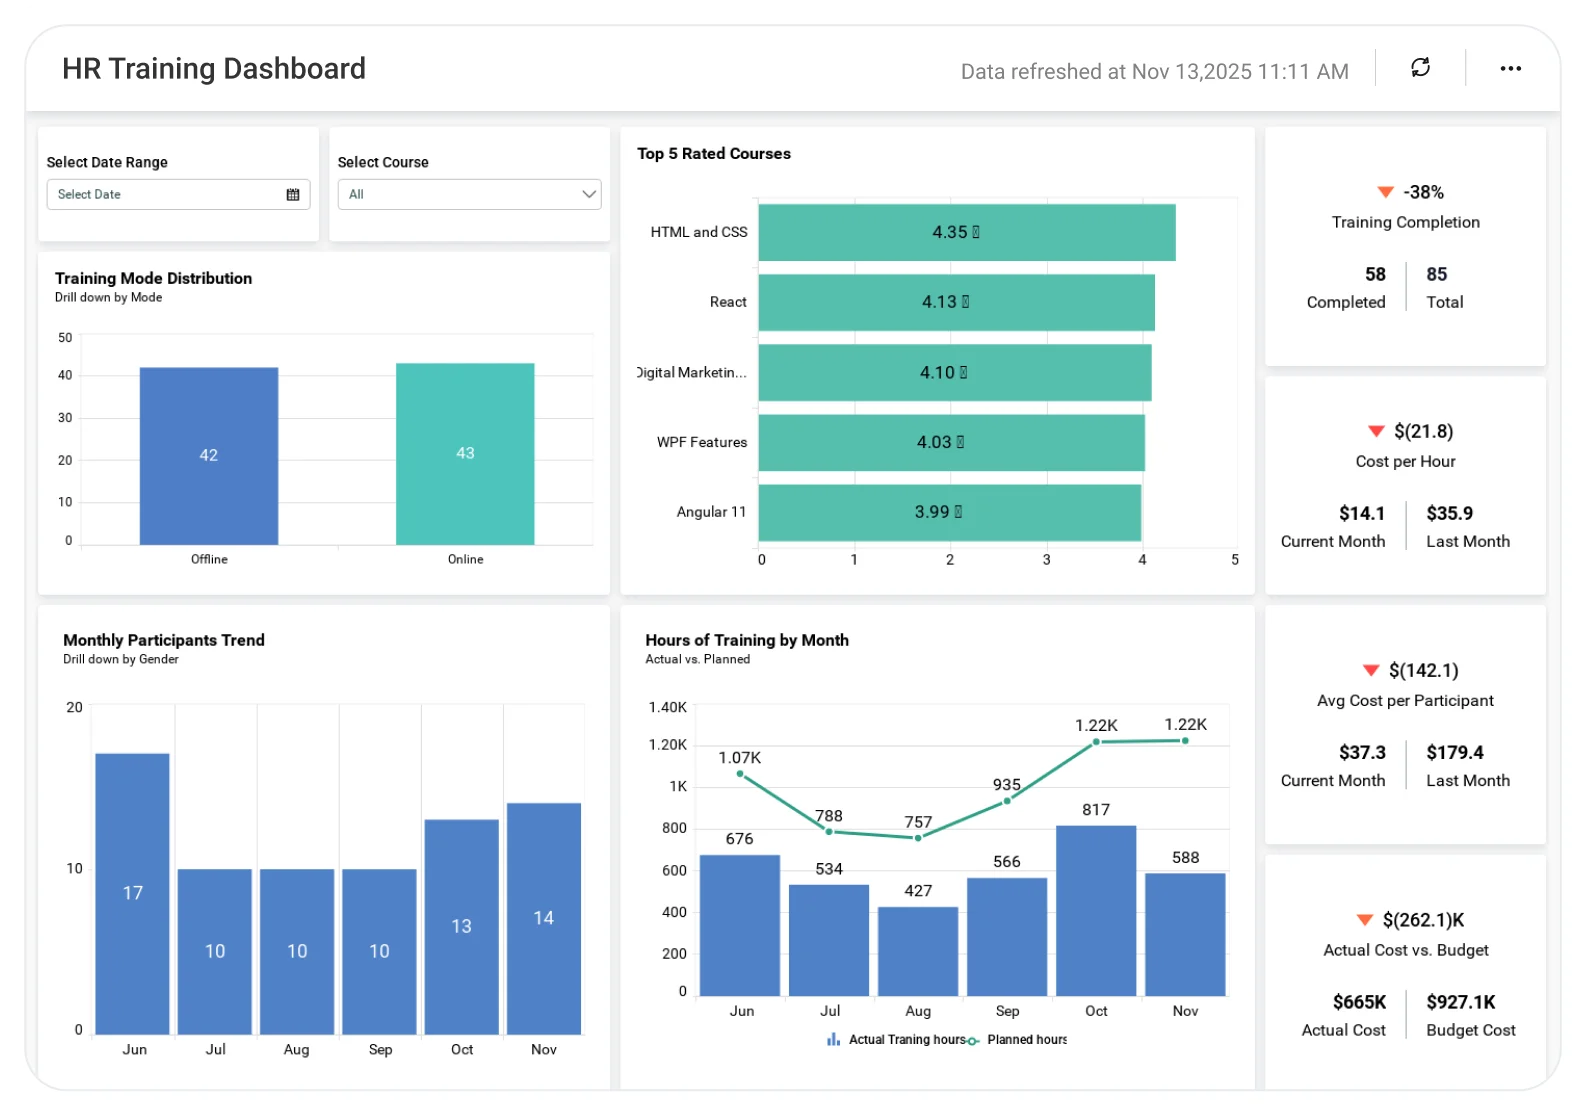1586x1112 pixels.
Task: Click the Actual Training hours legend icon
Action: pos(833,1040)
